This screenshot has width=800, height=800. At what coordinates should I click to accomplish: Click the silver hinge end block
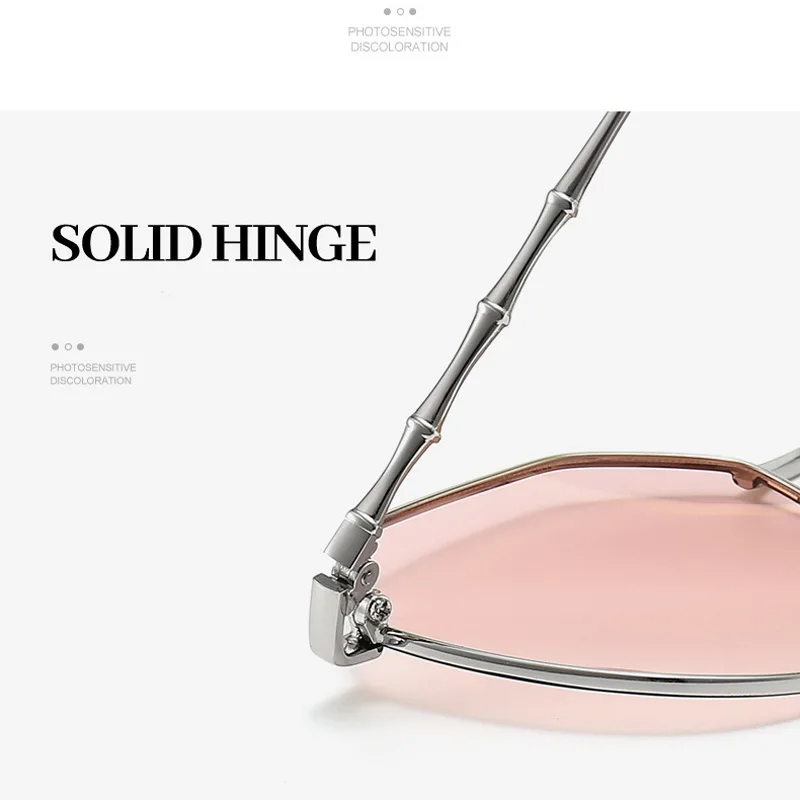click(x=329, y=618)
